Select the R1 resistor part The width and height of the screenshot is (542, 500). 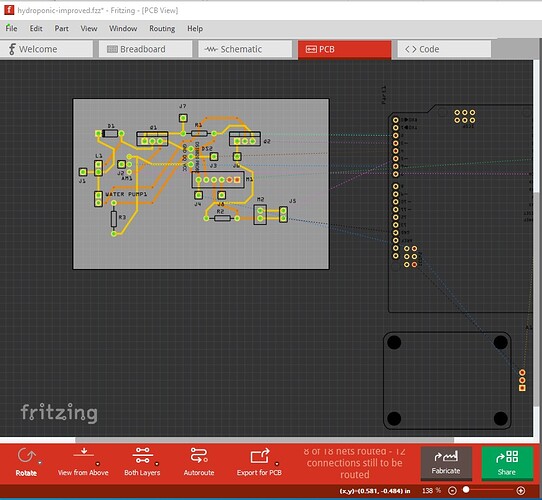199,133
